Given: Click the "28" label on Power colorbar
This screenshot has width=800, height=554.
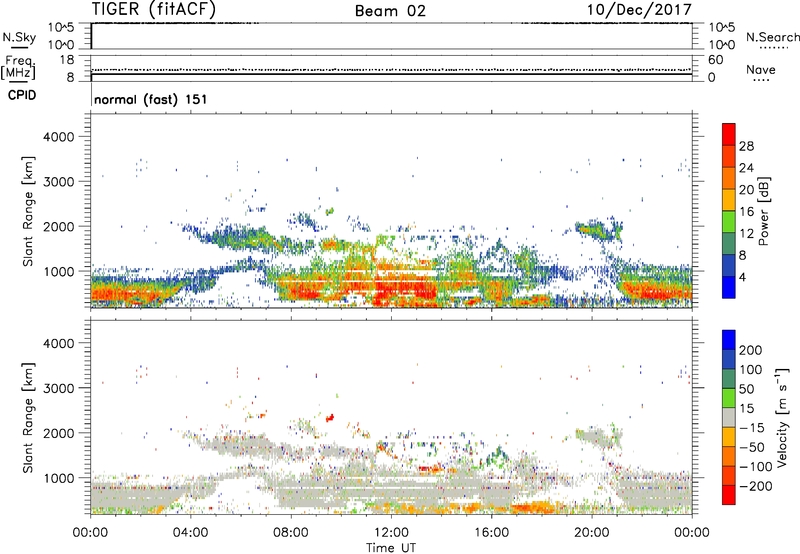Looking at the screenshot, I should 746,146.
